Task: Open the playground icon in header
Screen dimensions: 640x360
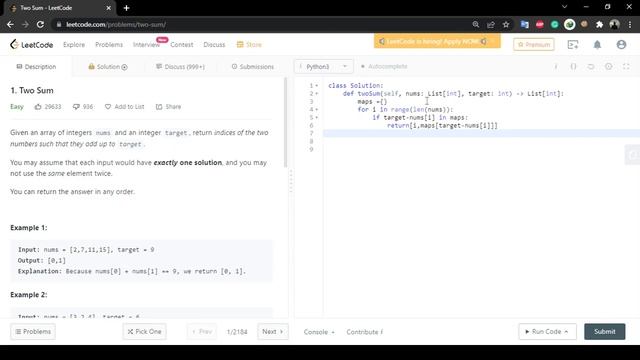Action: tap(573, 44)
